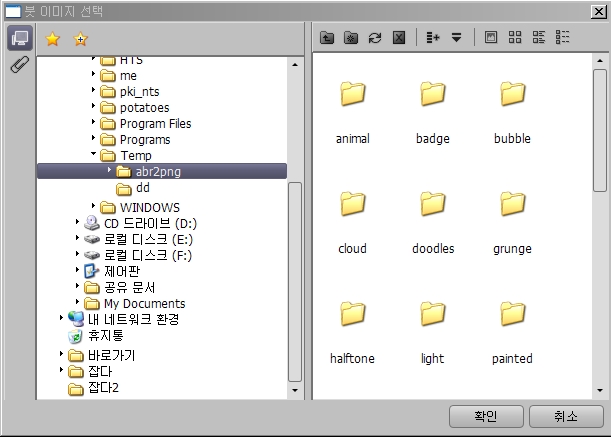Click the 취소 cancel button
This screenshot has width=611, height=438.
point(566,416)
